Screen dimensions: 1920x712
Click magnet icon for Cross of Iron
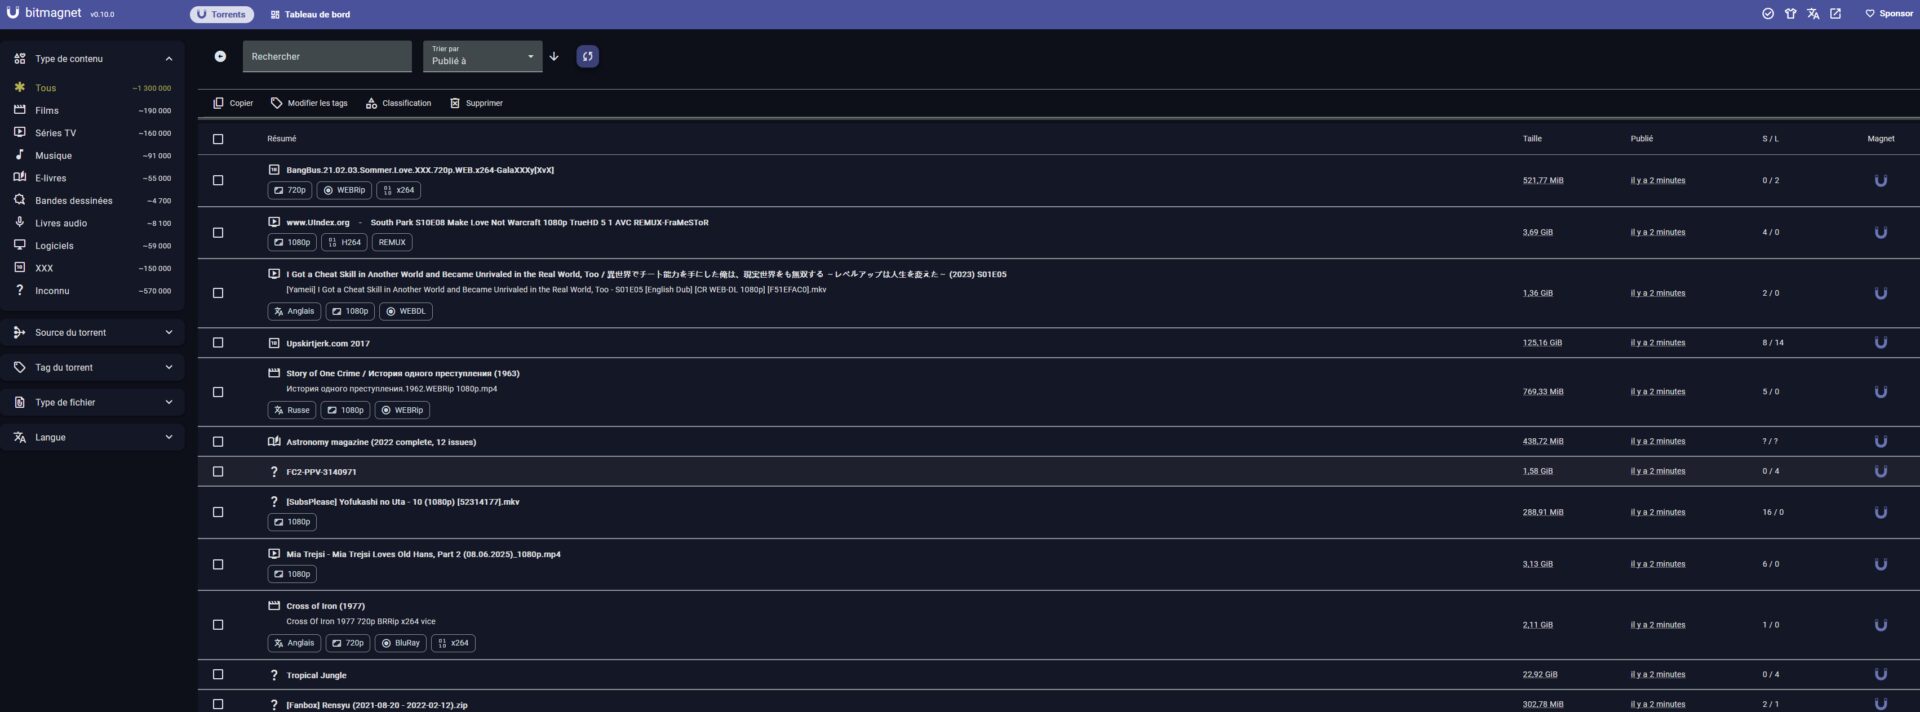1880,625
